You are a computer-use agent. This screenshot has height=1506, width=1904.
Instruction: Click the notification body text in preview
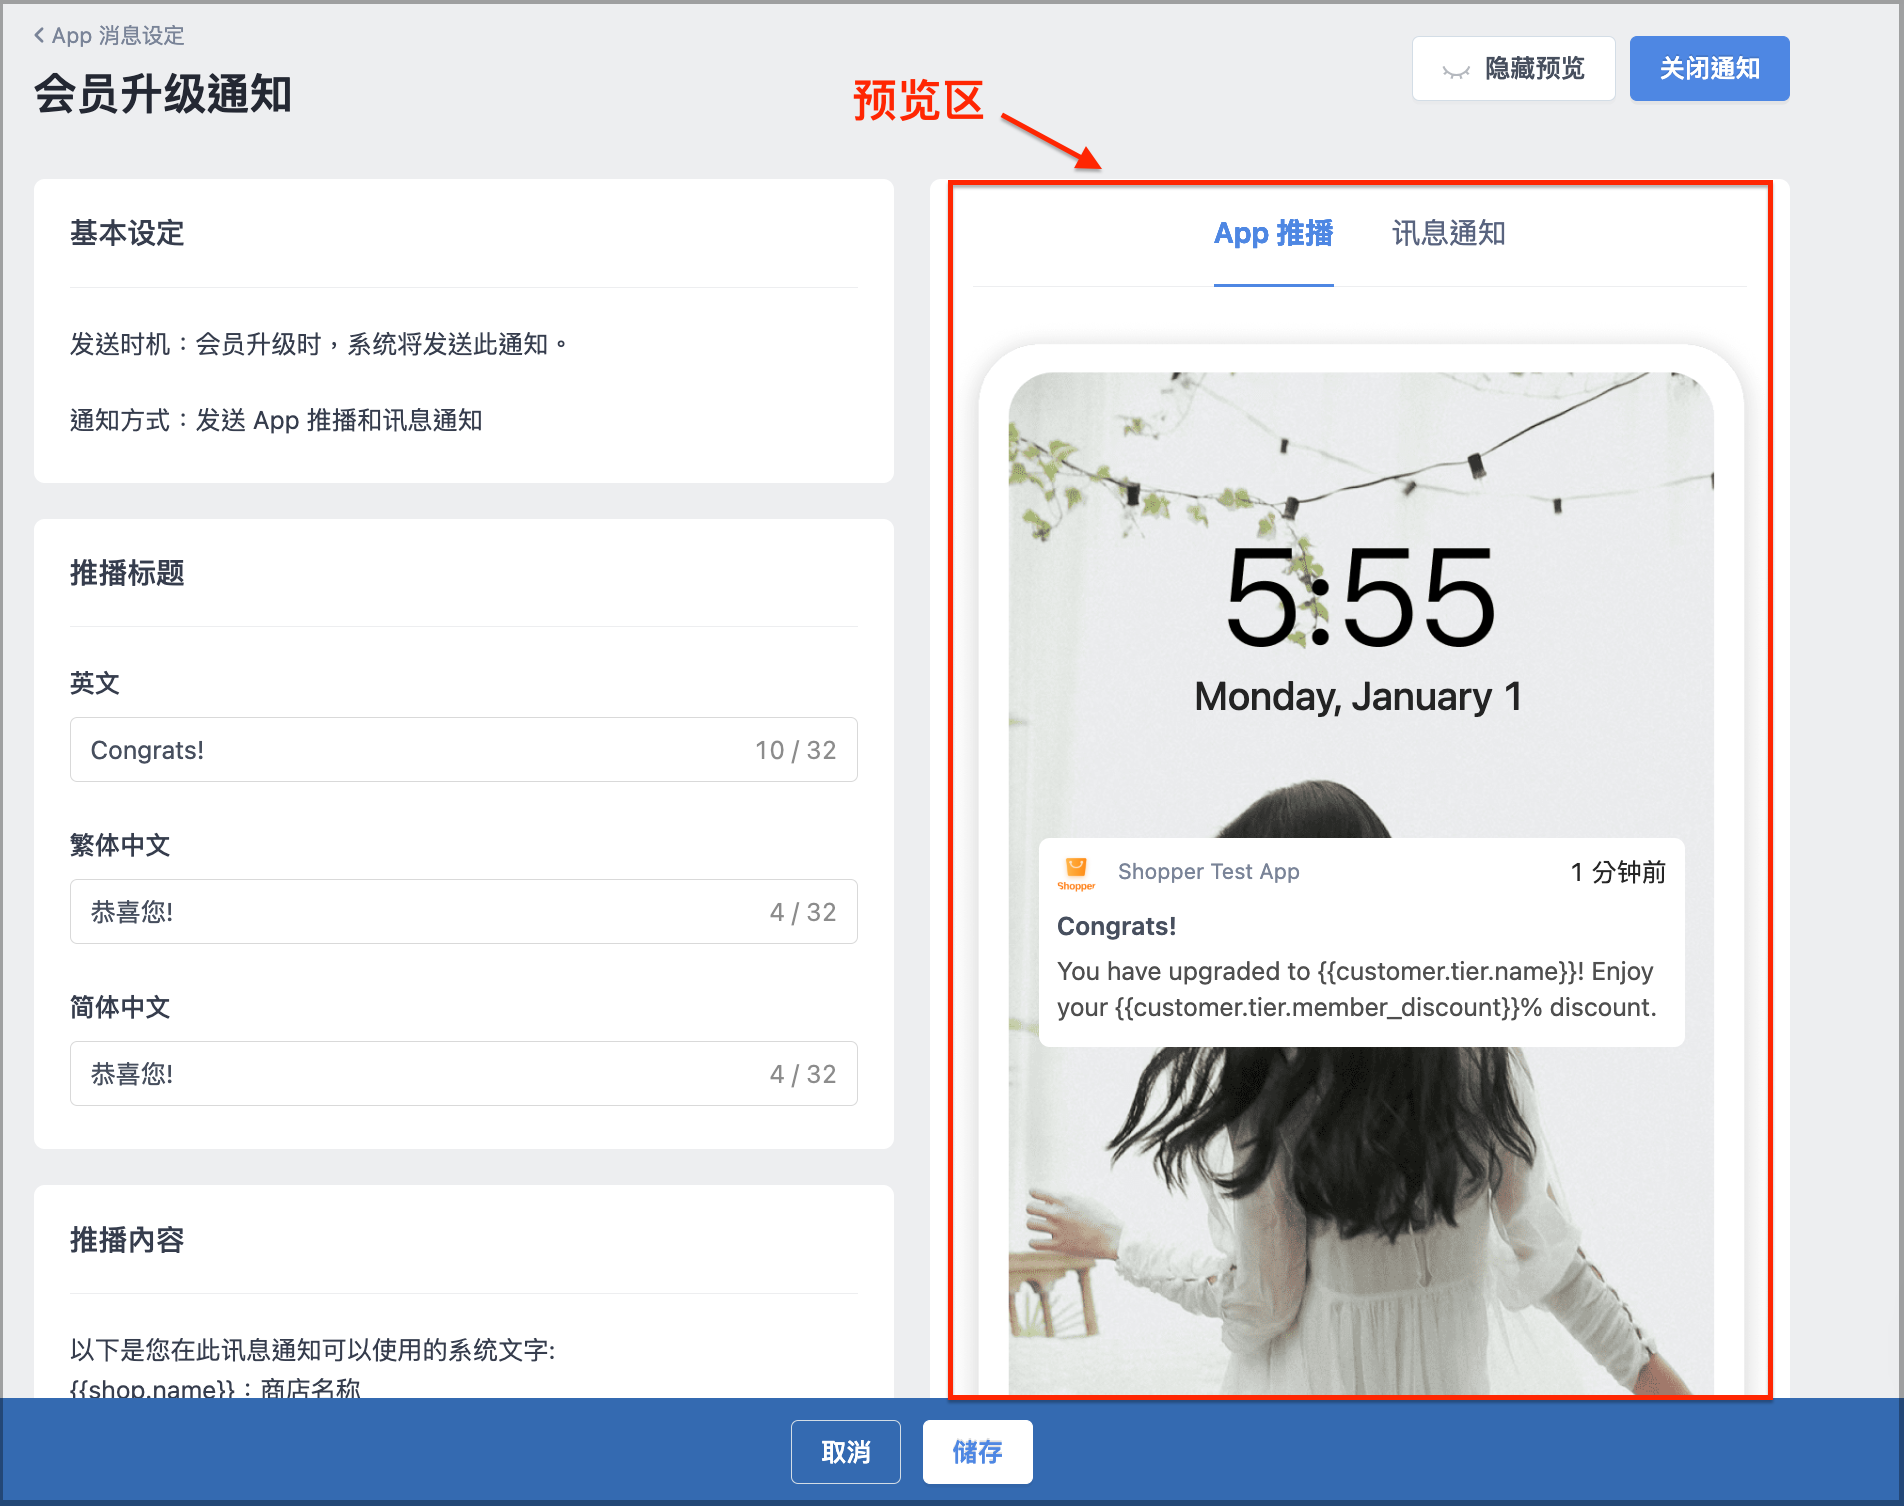(1356, 989)
